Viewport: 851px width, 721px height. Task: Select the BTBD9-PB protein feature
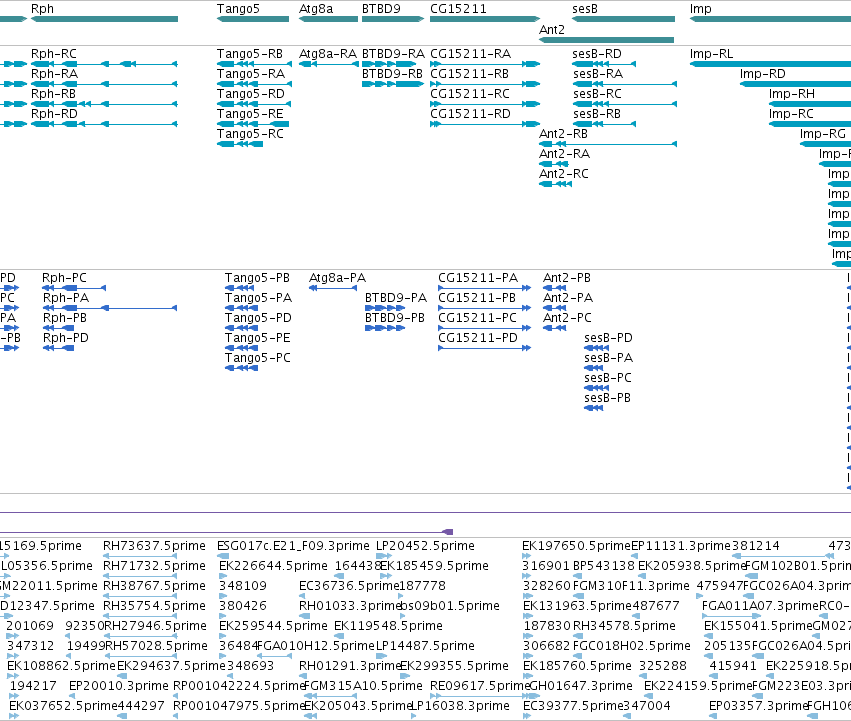[x=385, y=328]
